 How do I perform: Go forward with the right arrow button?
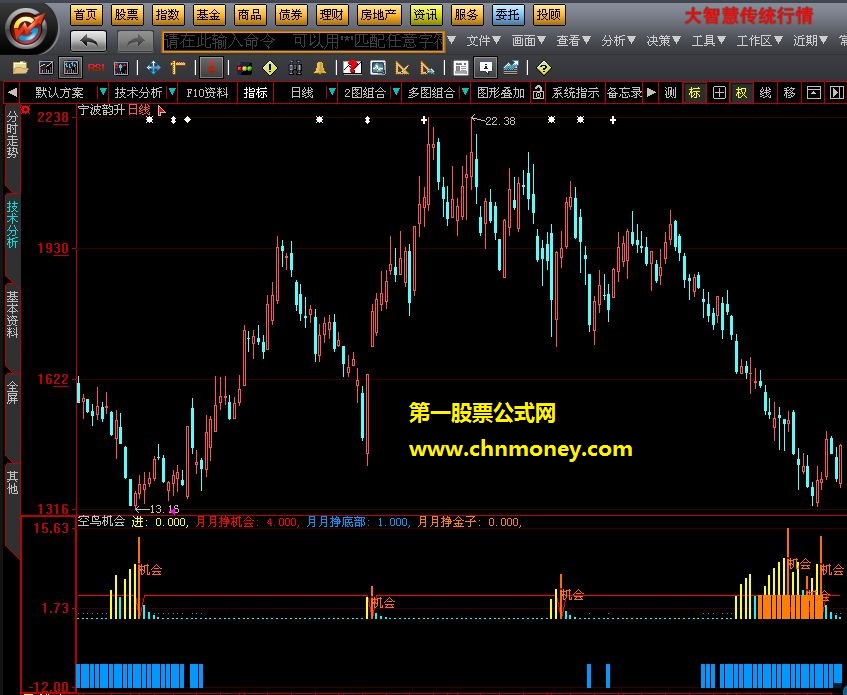135,41
